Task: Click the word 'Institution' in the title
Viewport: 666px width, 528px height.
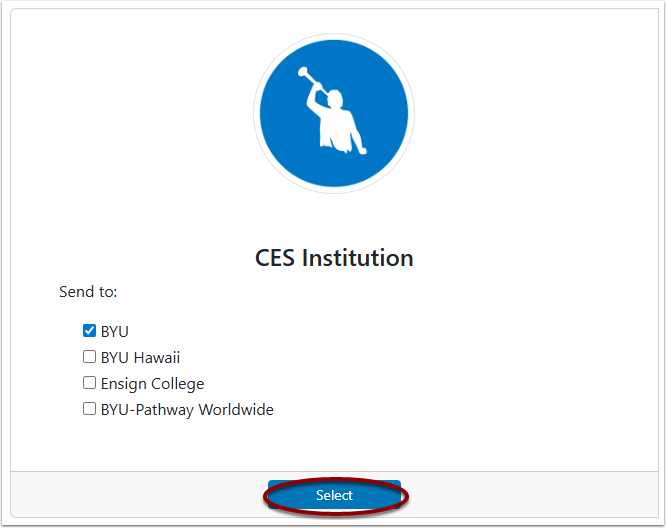Action: tap(358, 258)
